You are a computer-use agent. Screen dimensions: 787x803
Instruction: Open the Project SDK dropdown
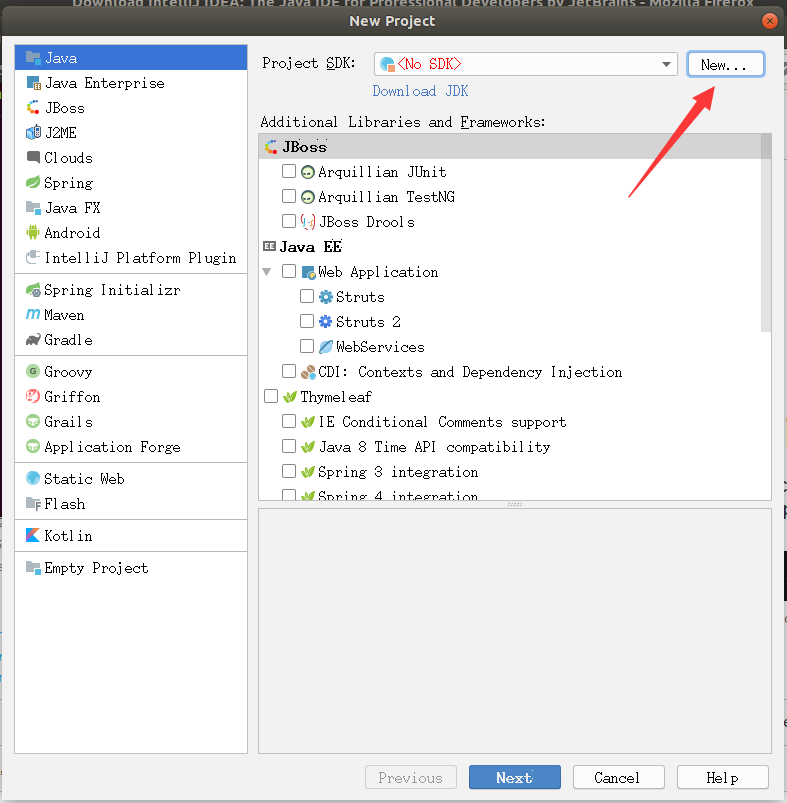[x=526, y=64]
